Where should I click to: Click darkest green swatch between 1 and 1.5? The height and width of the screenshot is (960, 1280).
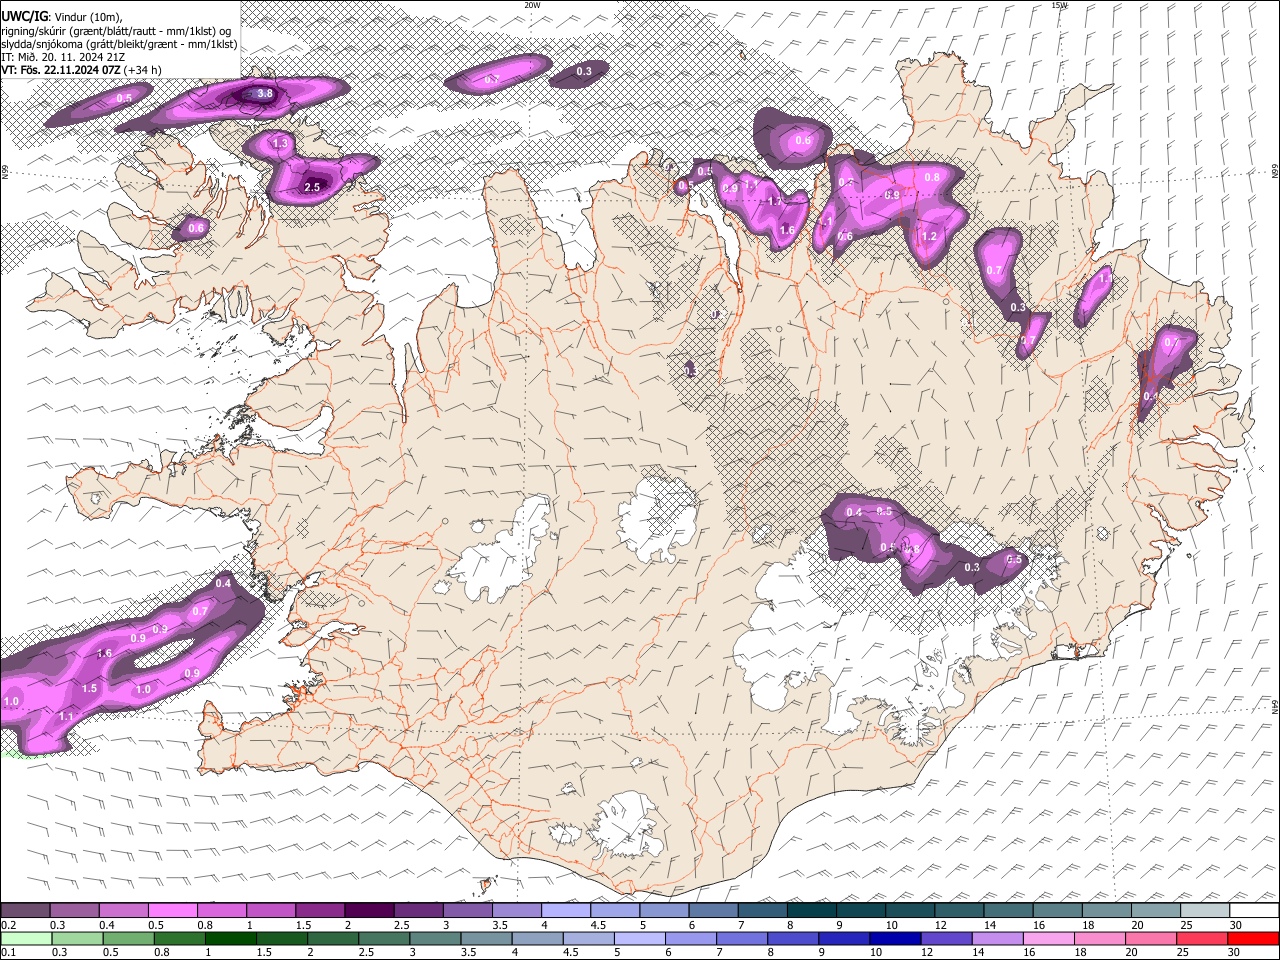tap(230, 939)
